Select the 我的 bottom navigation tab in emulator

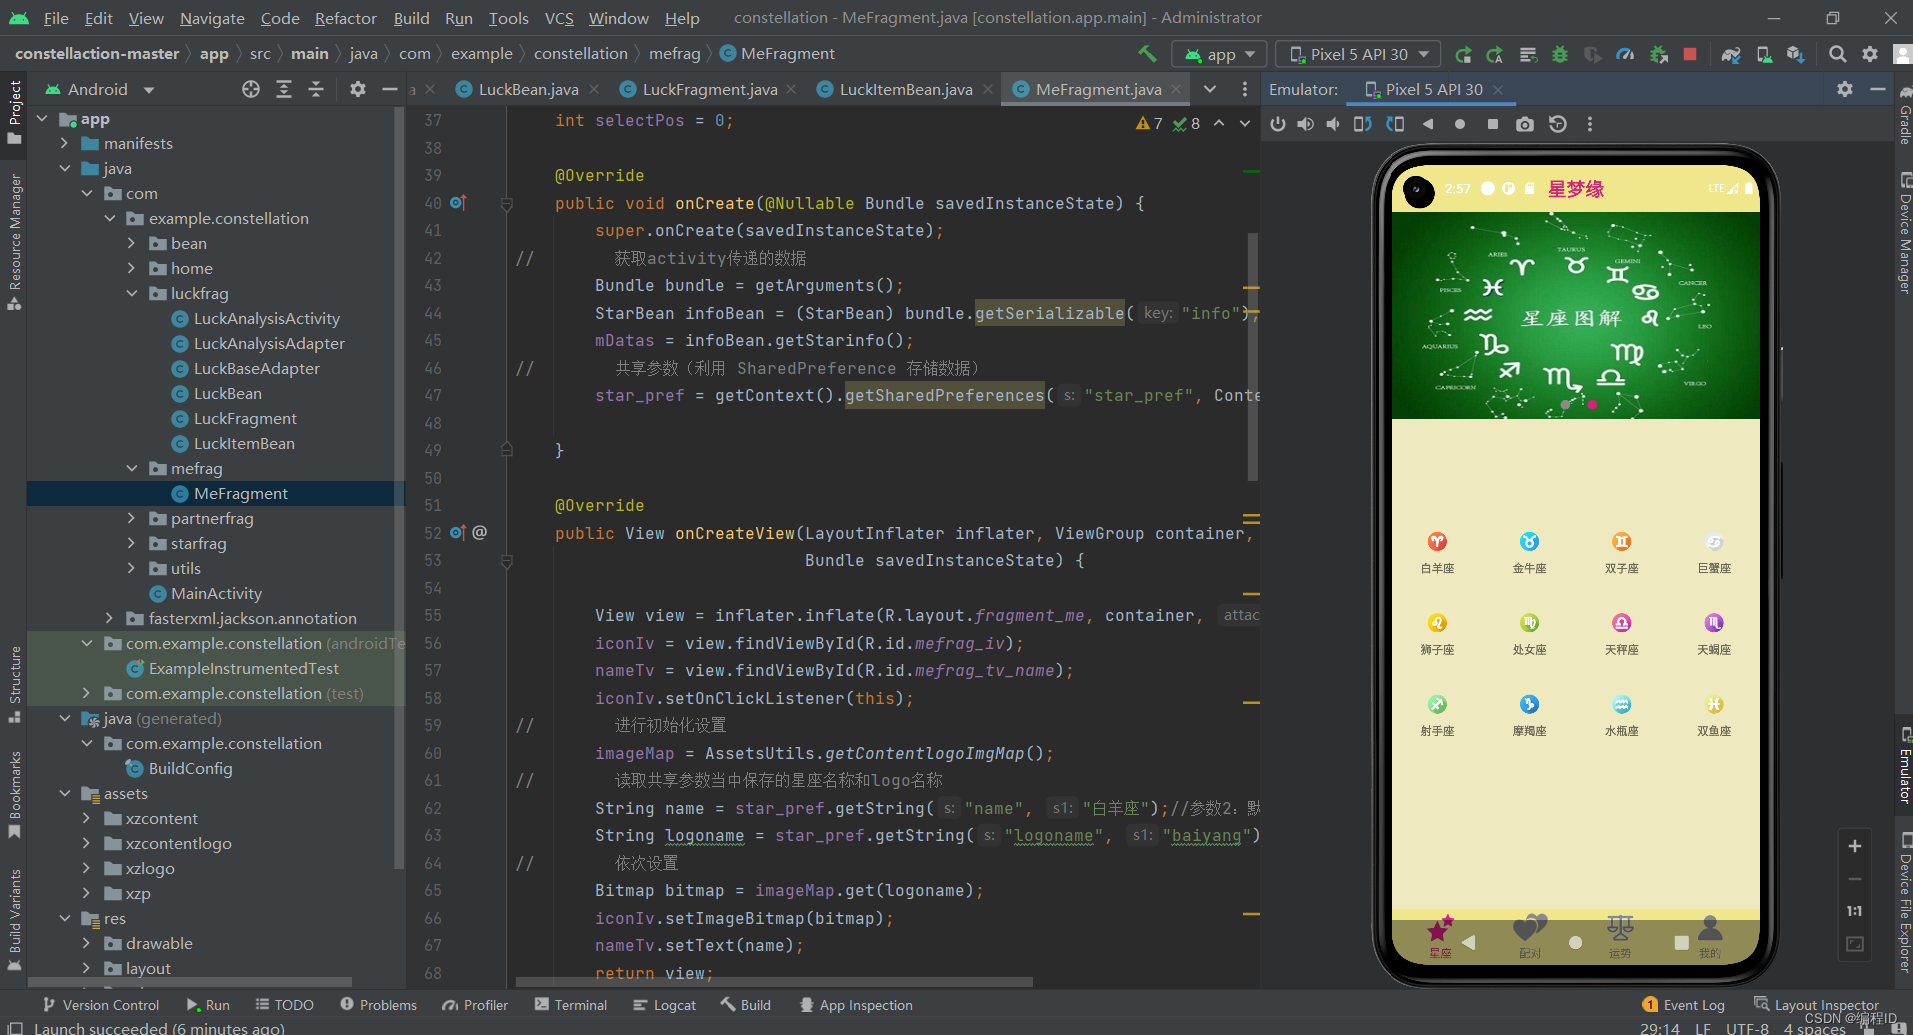tap(1710, 937)
